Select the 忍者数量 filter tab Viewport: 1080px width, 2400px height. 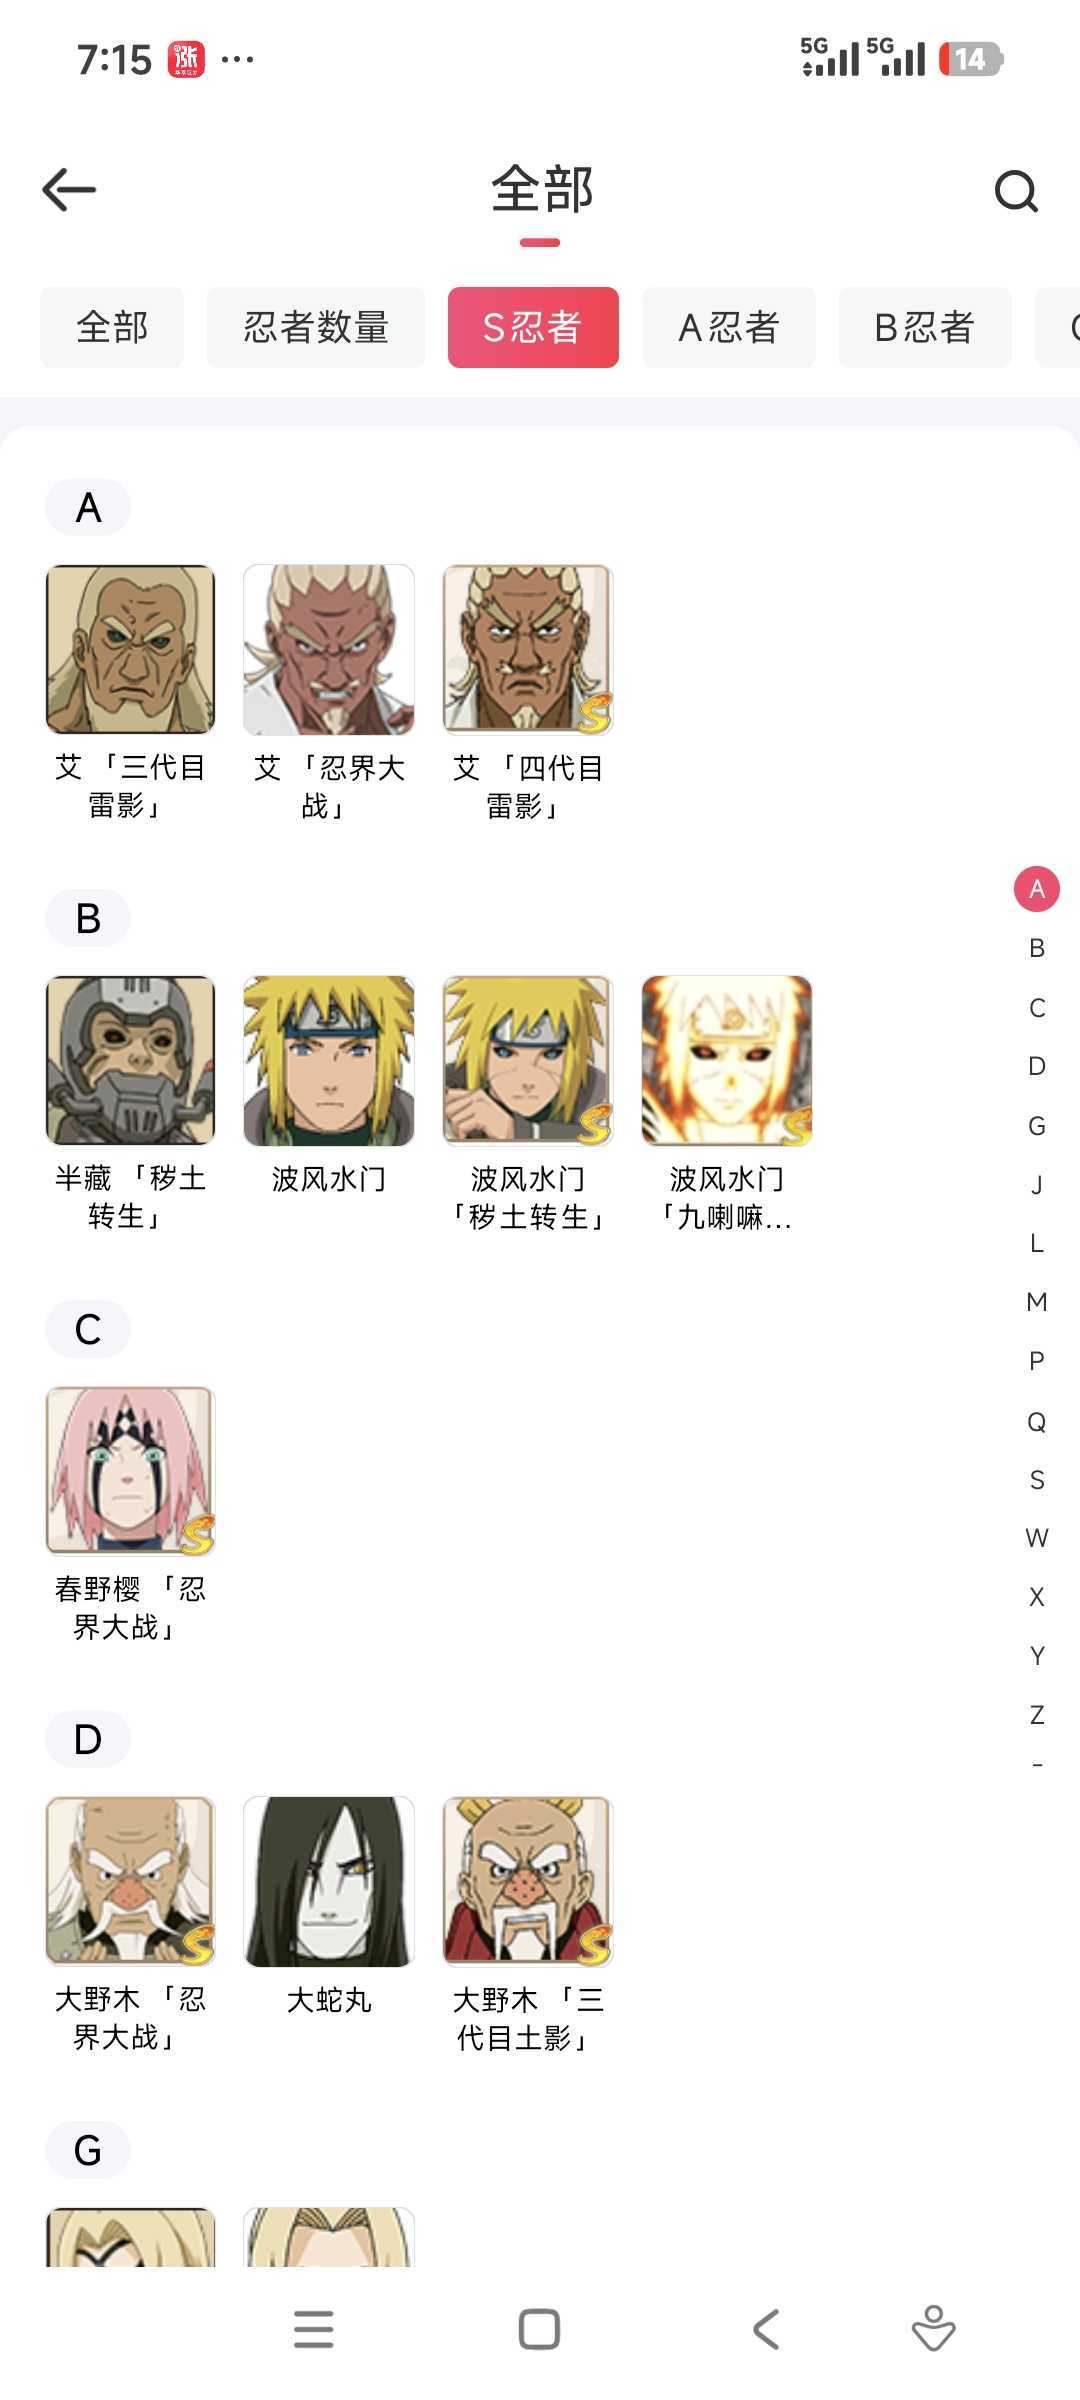click(316, 327)
